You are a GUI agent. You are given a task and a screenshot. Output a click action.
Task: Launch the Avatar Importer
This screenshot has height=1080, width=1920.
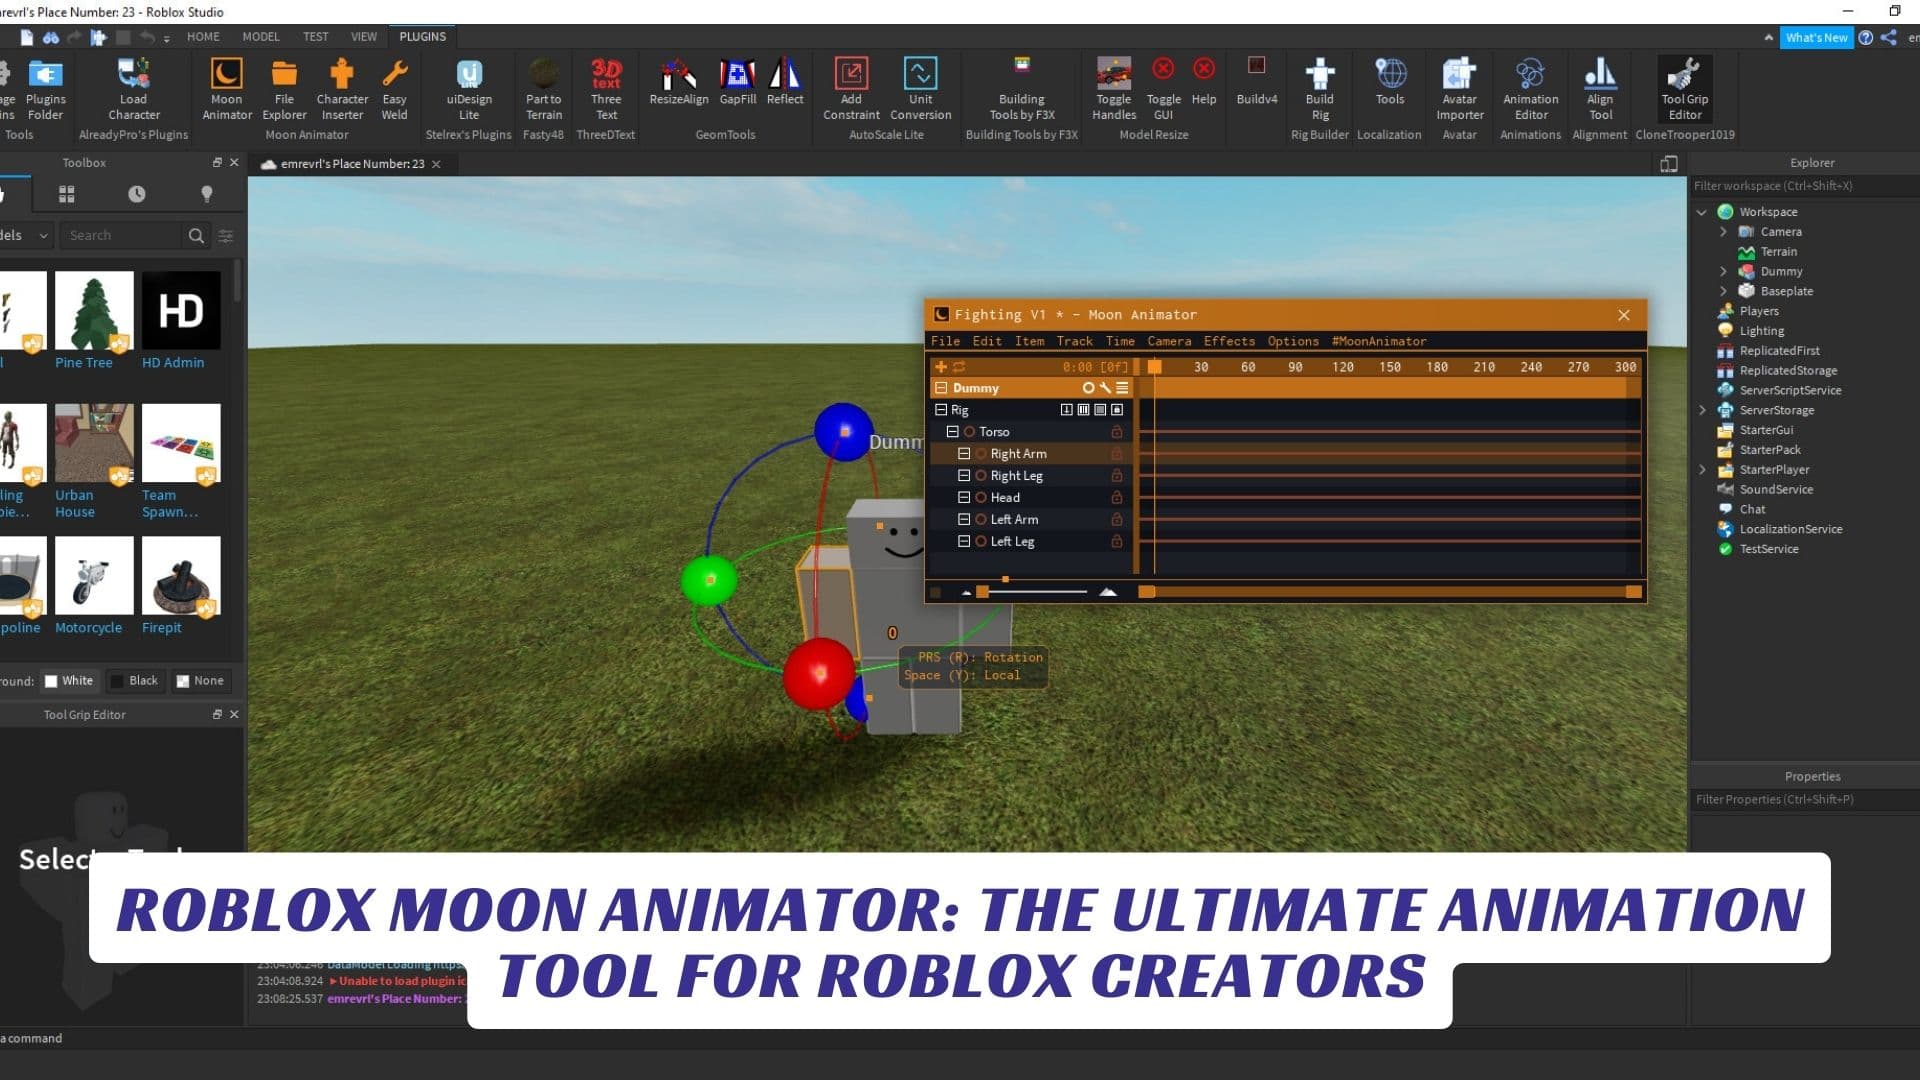click(1459, 88)
